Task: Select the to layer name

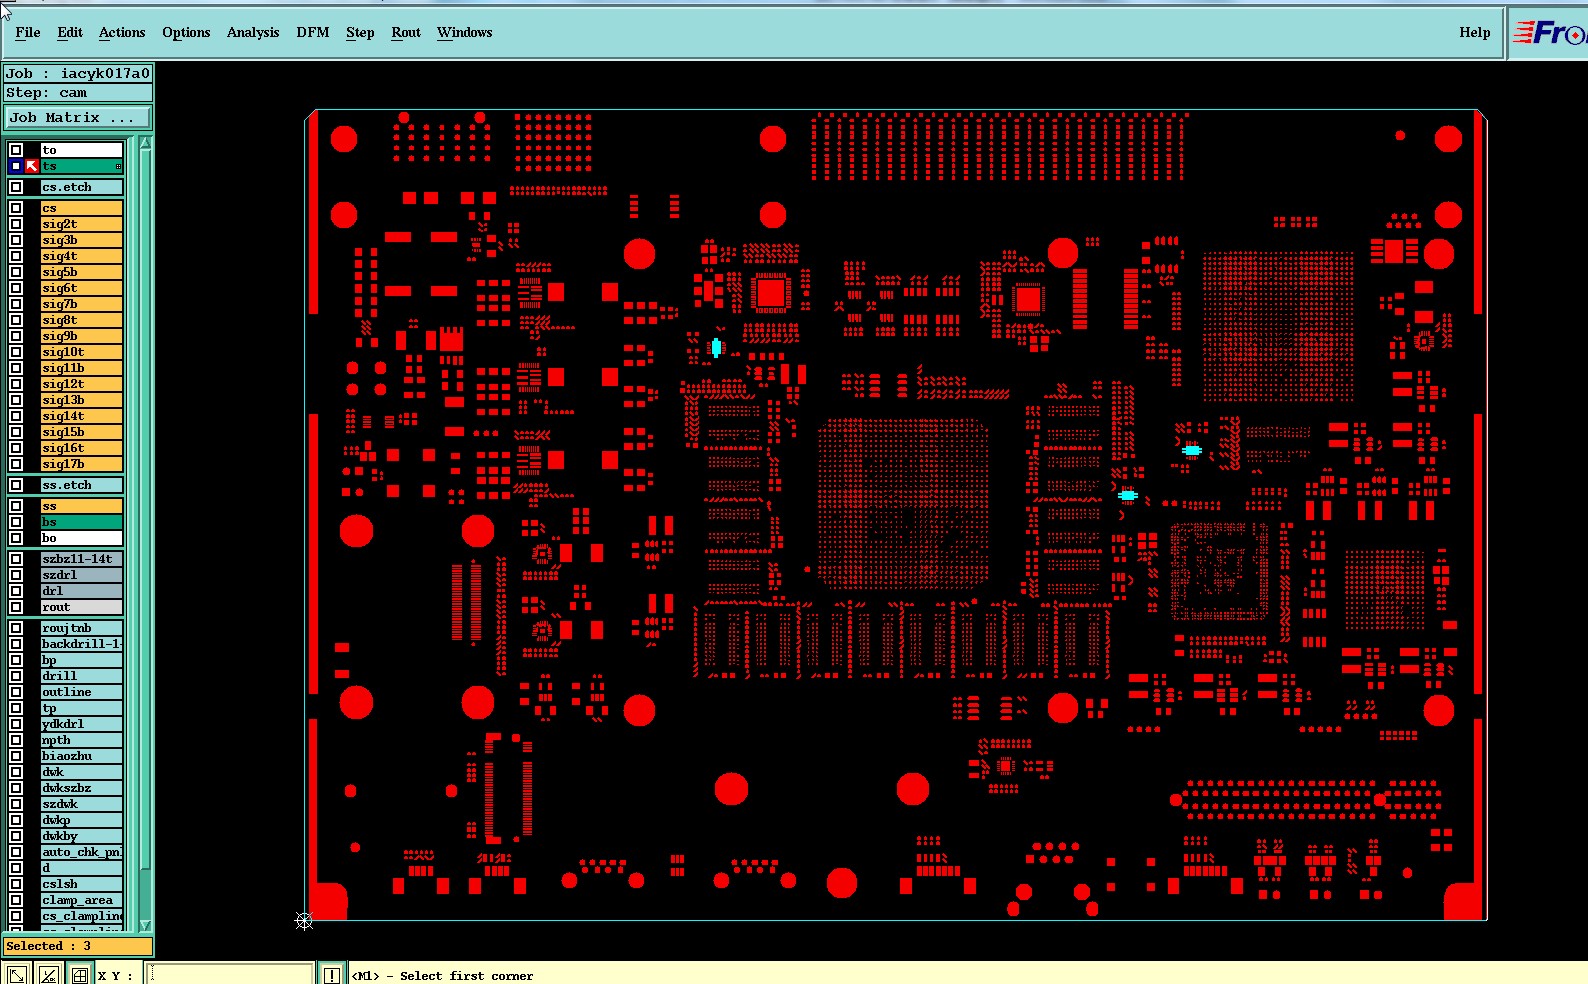Action: point(82,150)
